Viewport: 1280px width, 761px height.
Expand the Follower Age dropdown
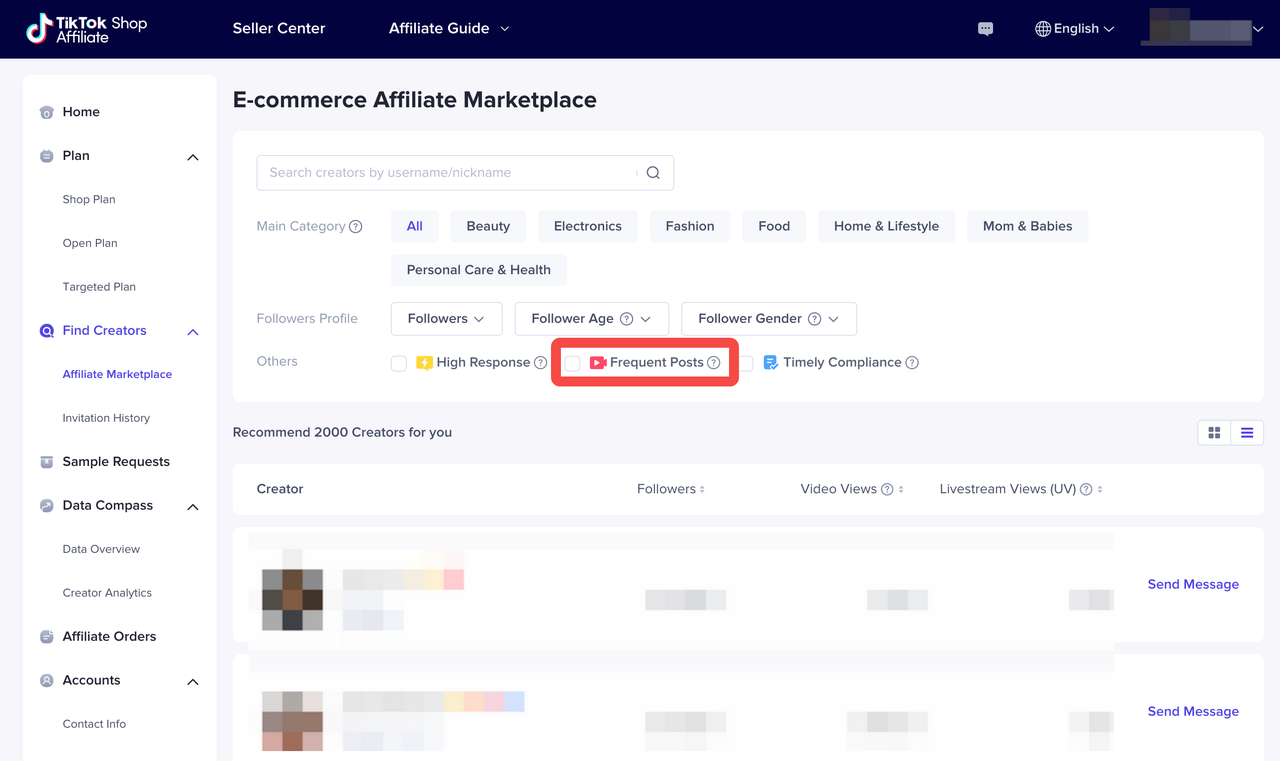click(591, 319)
